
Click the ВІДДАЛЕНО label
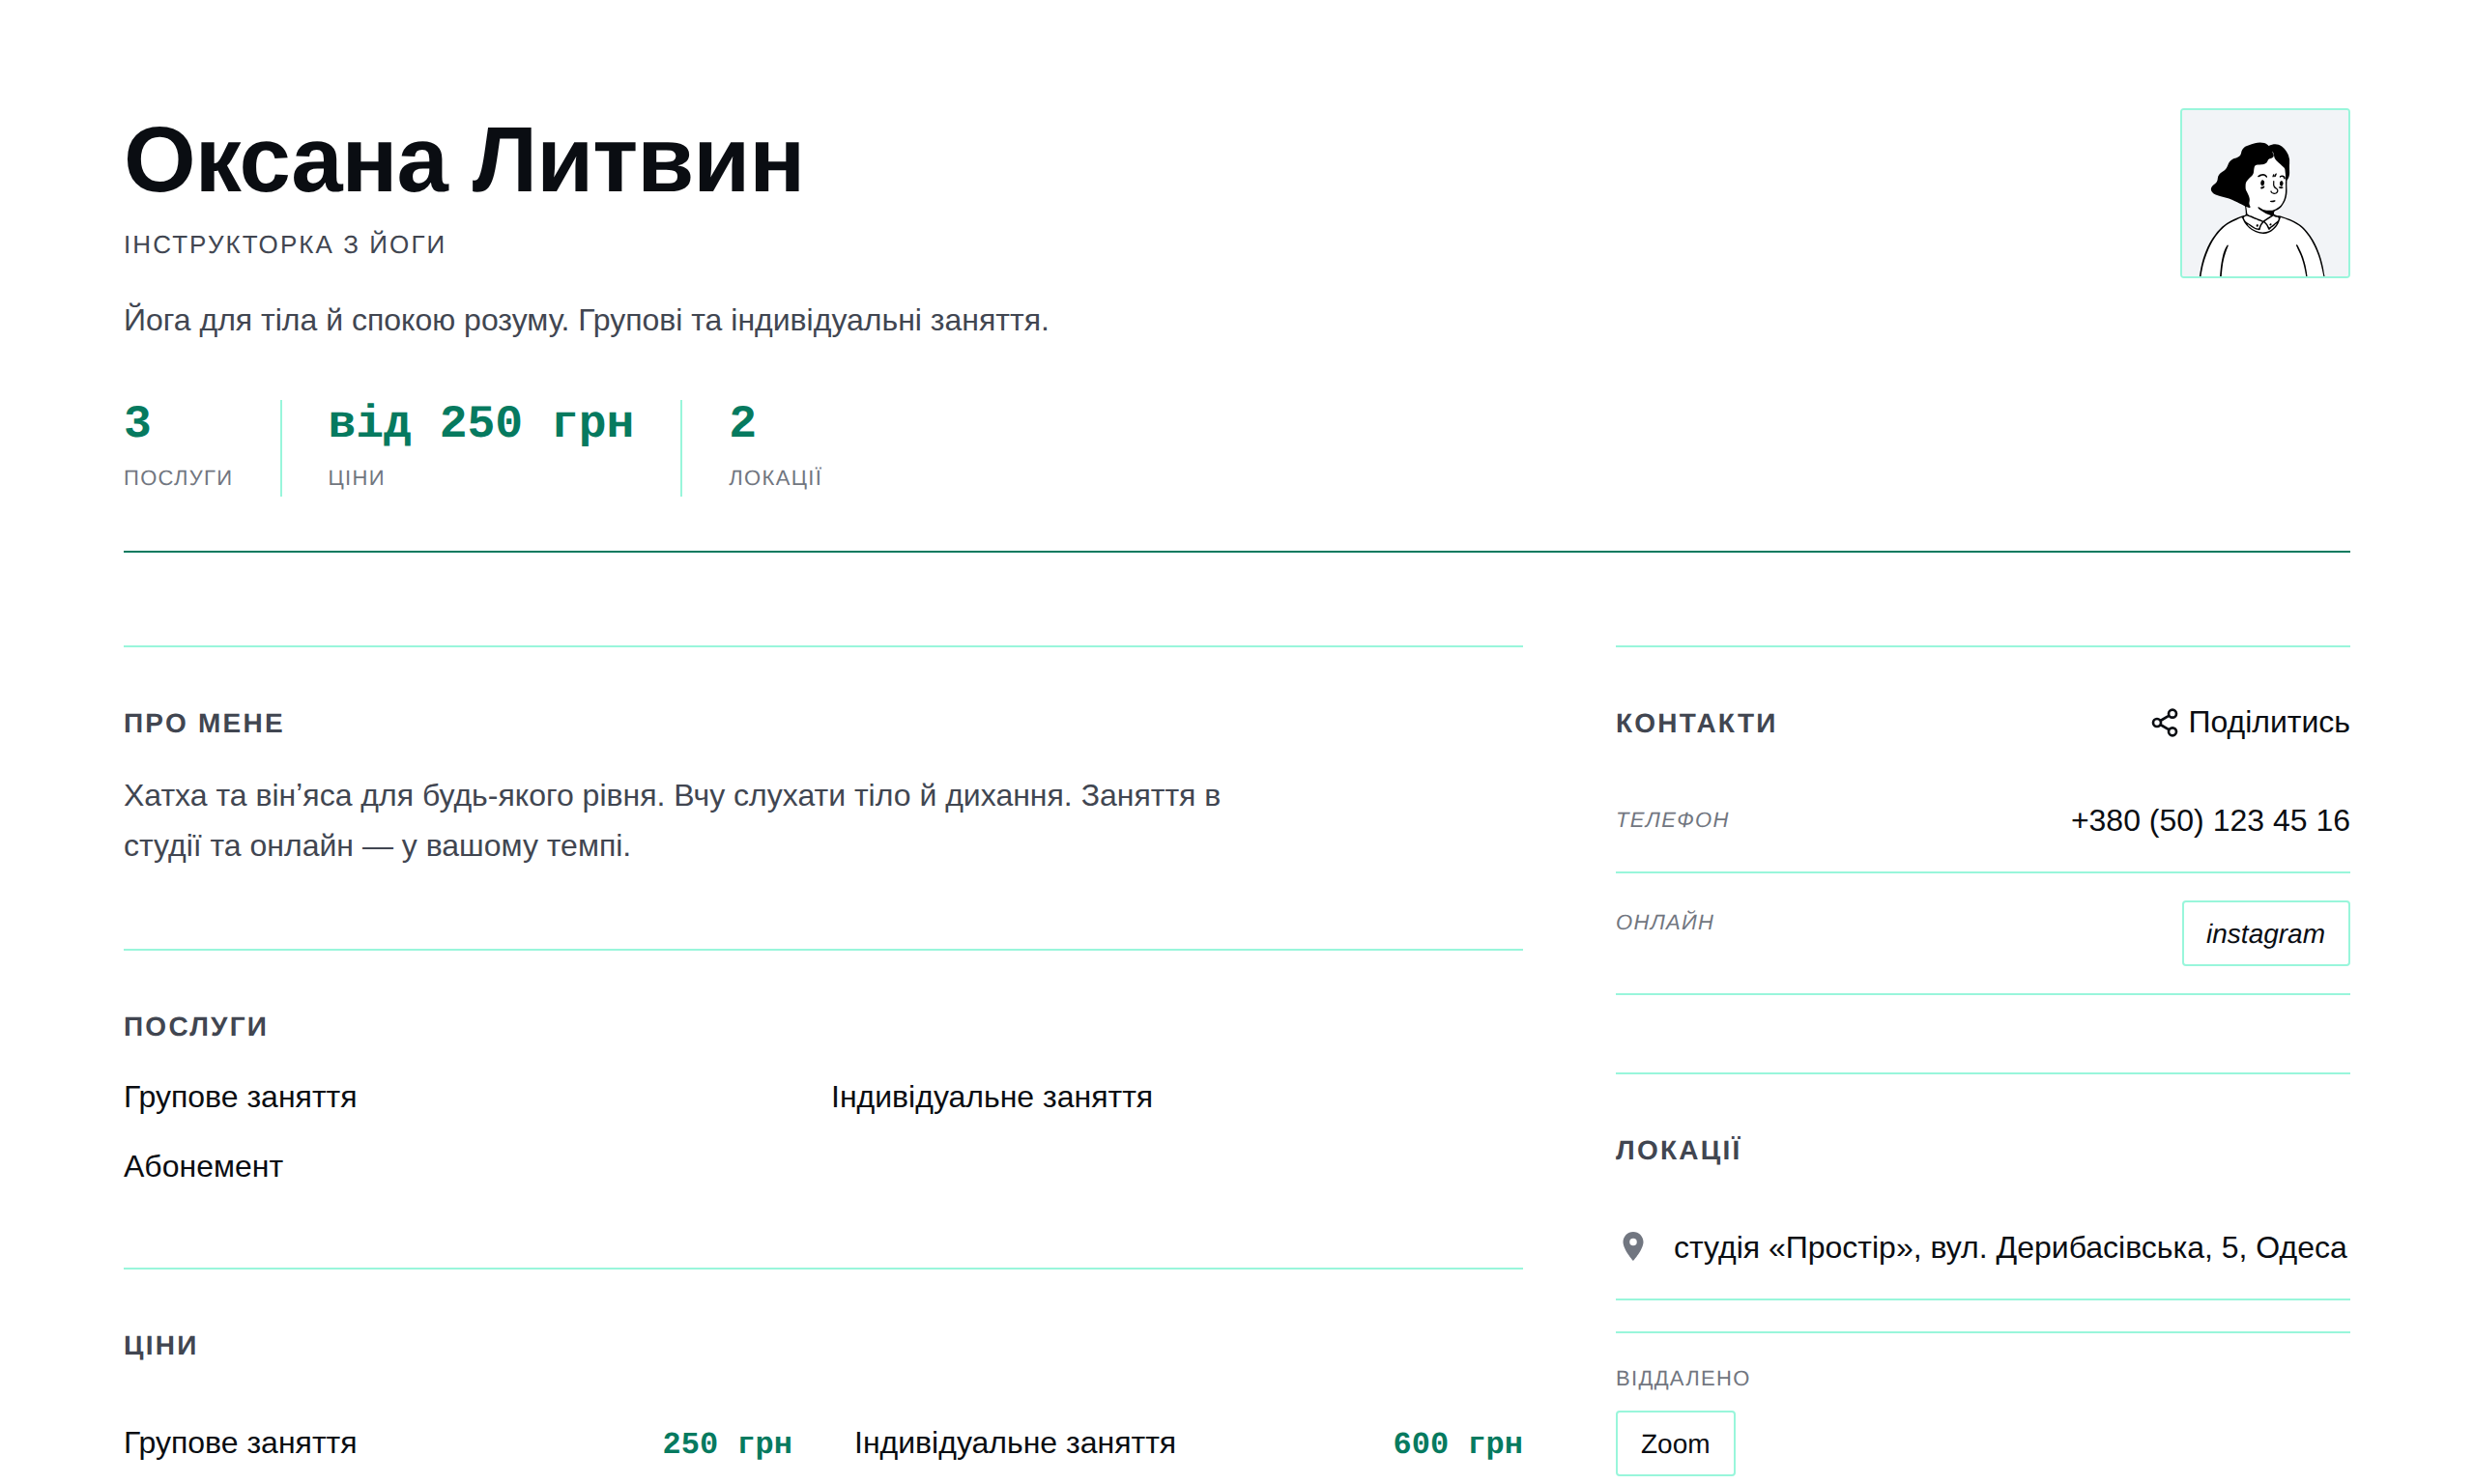pos(1683,1378)
